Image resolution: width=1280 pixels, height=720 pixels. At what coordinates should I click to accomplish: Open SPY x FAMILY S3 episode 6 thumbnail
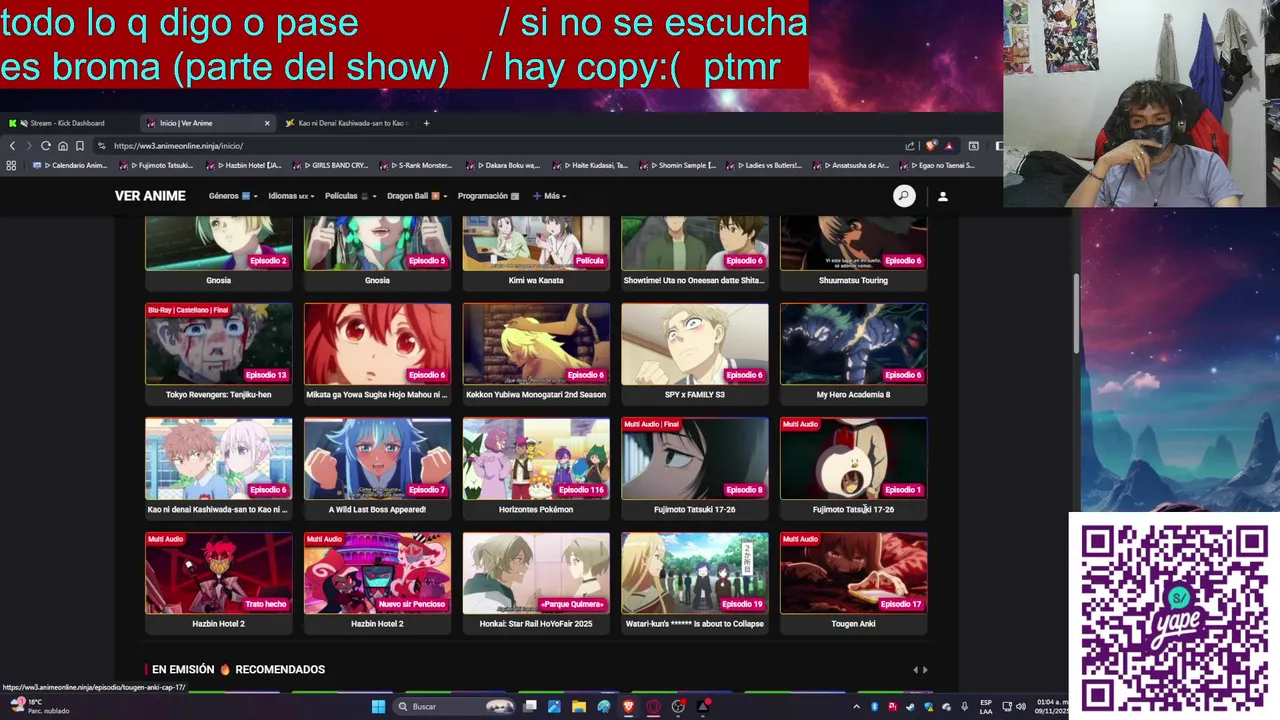[695, 344]
